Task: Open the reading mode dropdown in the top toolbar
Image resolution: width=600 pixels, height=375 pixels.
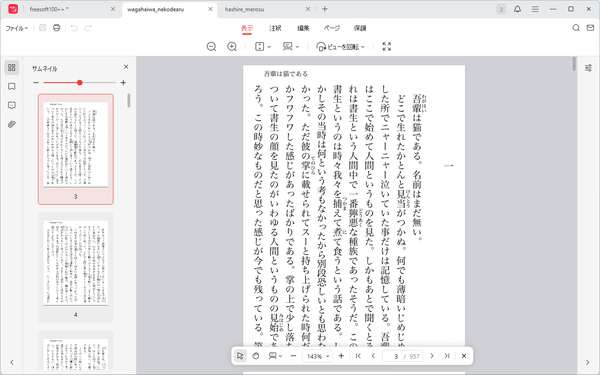Action: click(x=291, y=47)
